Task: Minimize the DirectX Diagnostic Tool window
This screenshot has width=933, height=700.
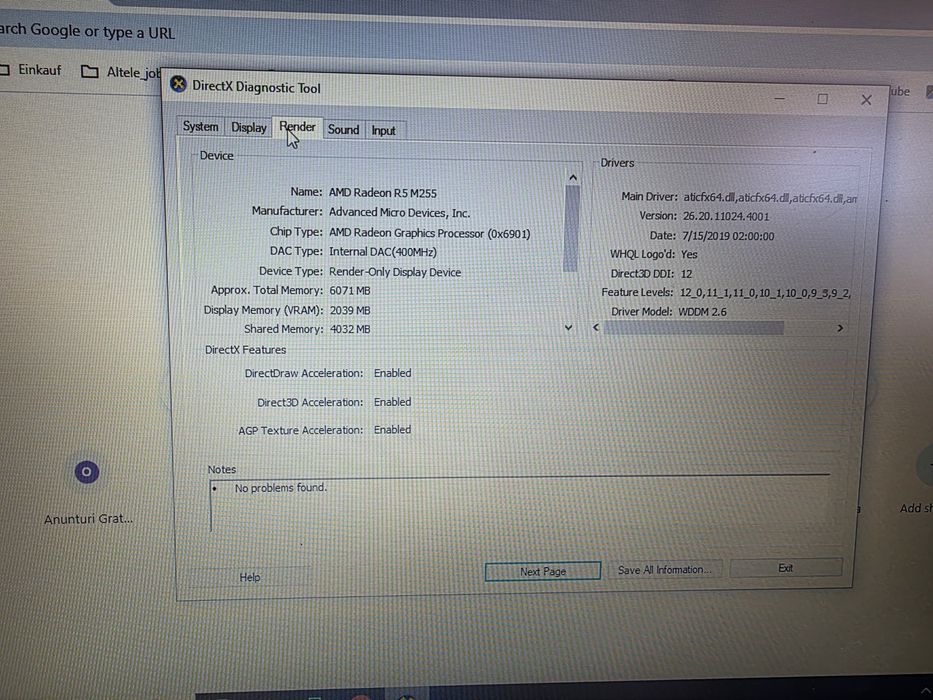Action: click(x=780, y=98)
